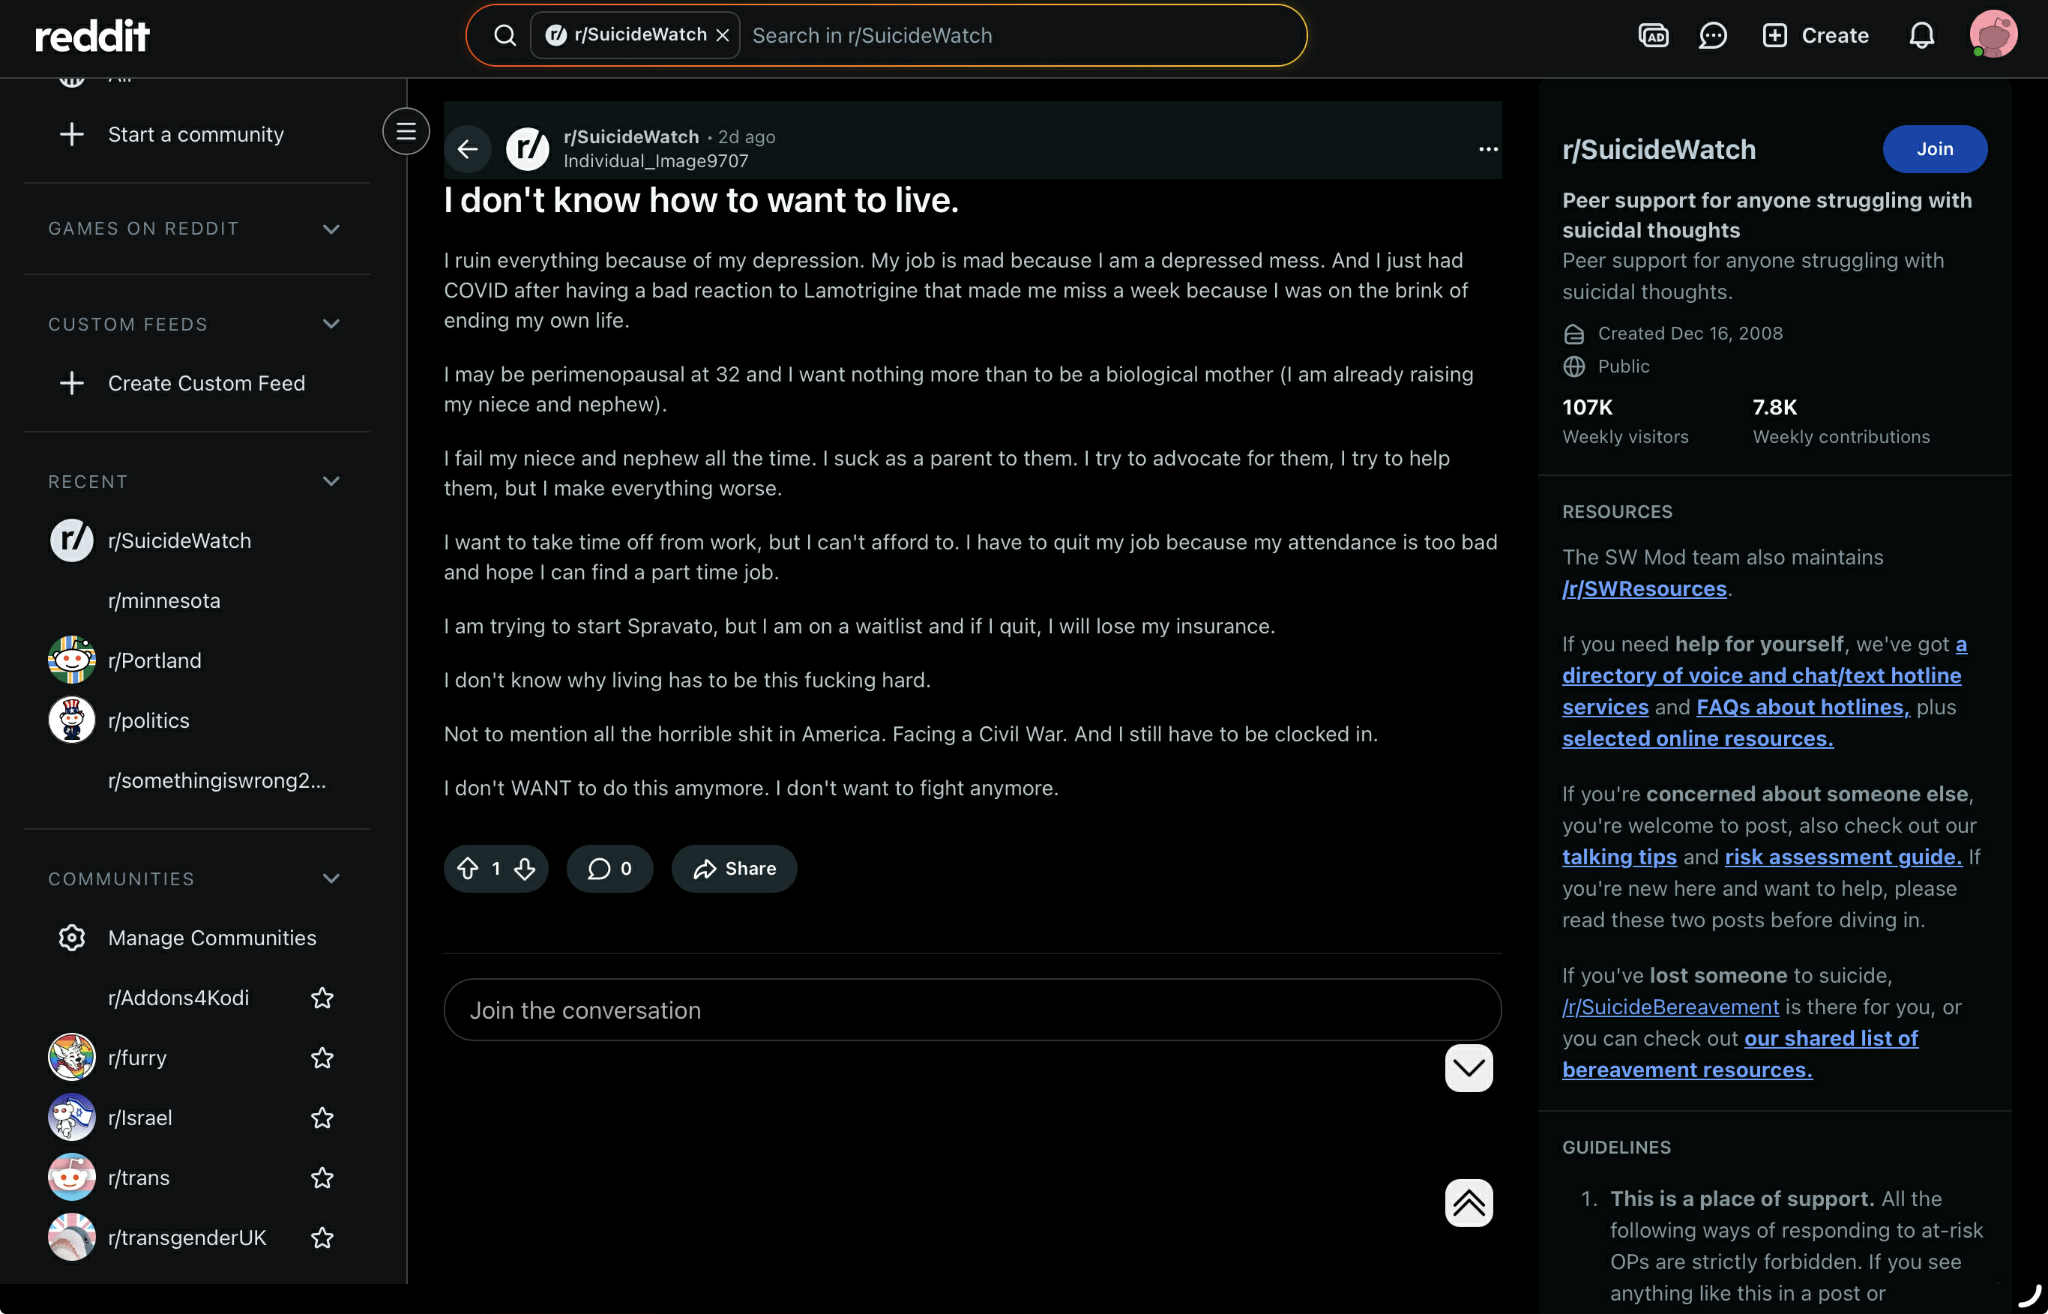Viewport: 2048px width, 1314px height.
Task: Open the notifications bell
Action: coord(1921,36)
